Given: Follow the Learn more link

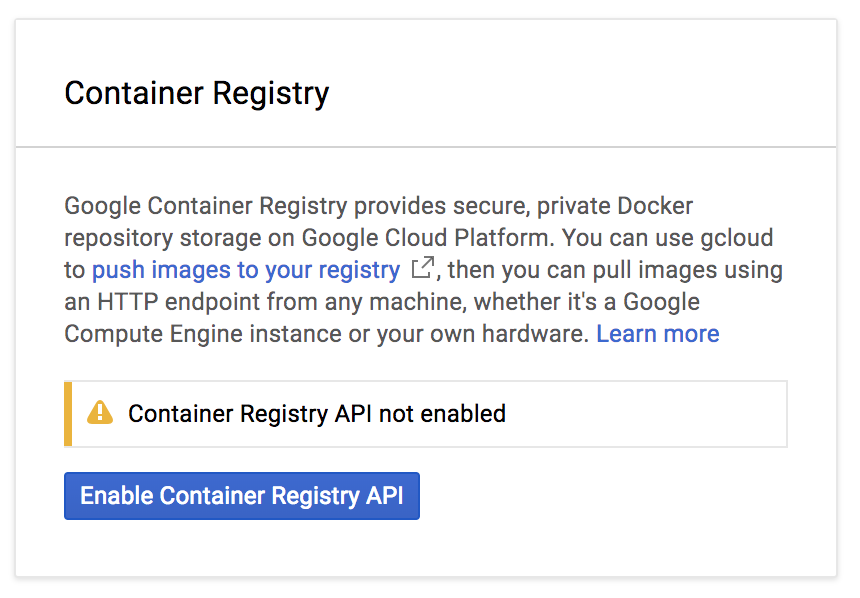Looking at the screenshot, I should [x=657, y=333].
